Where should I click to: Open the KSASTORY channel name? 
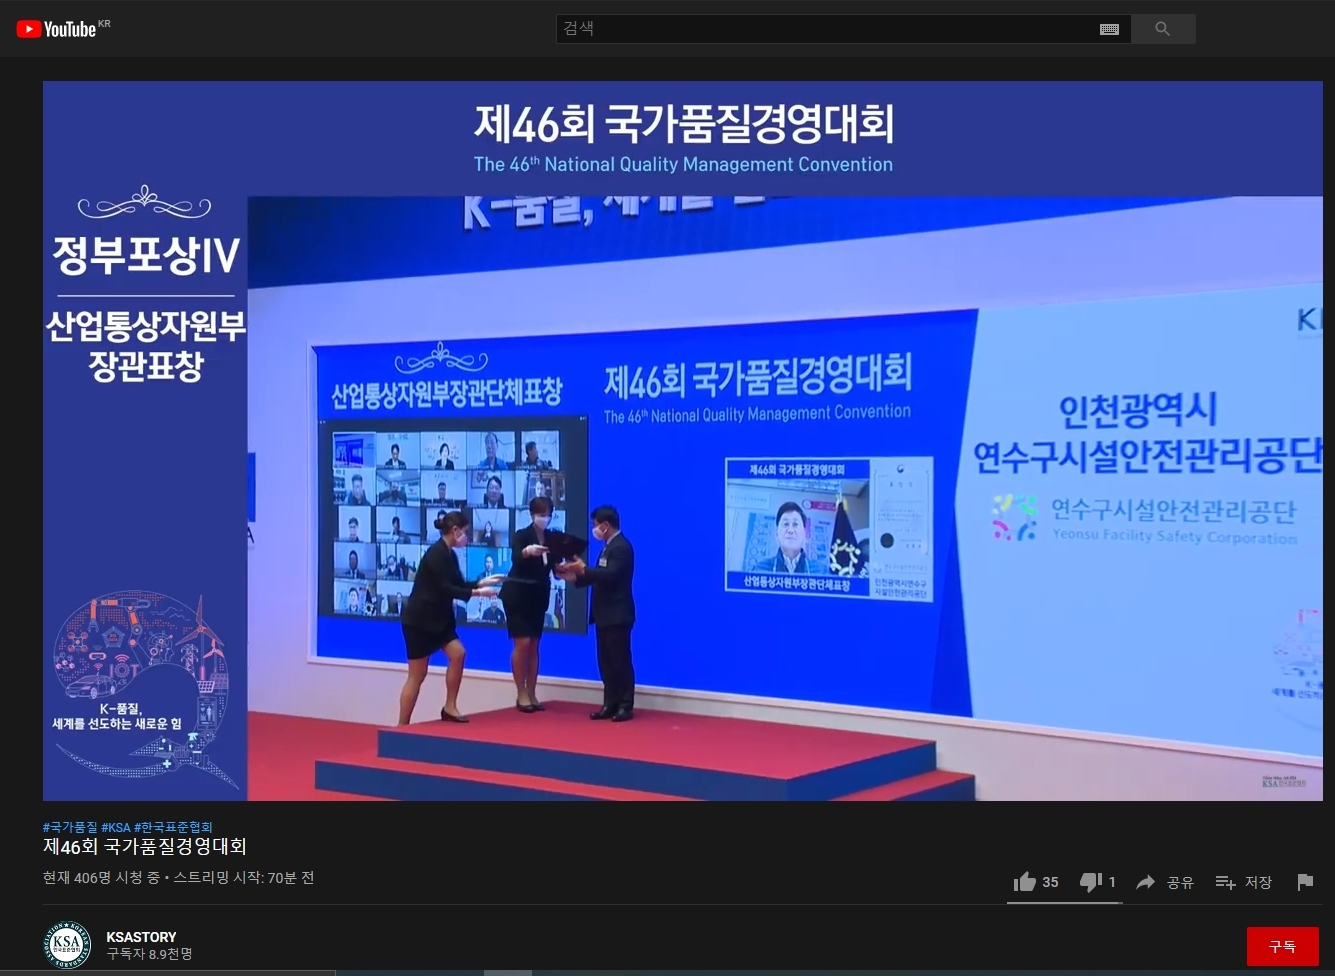pyautogui.click(x=141, y=937)
